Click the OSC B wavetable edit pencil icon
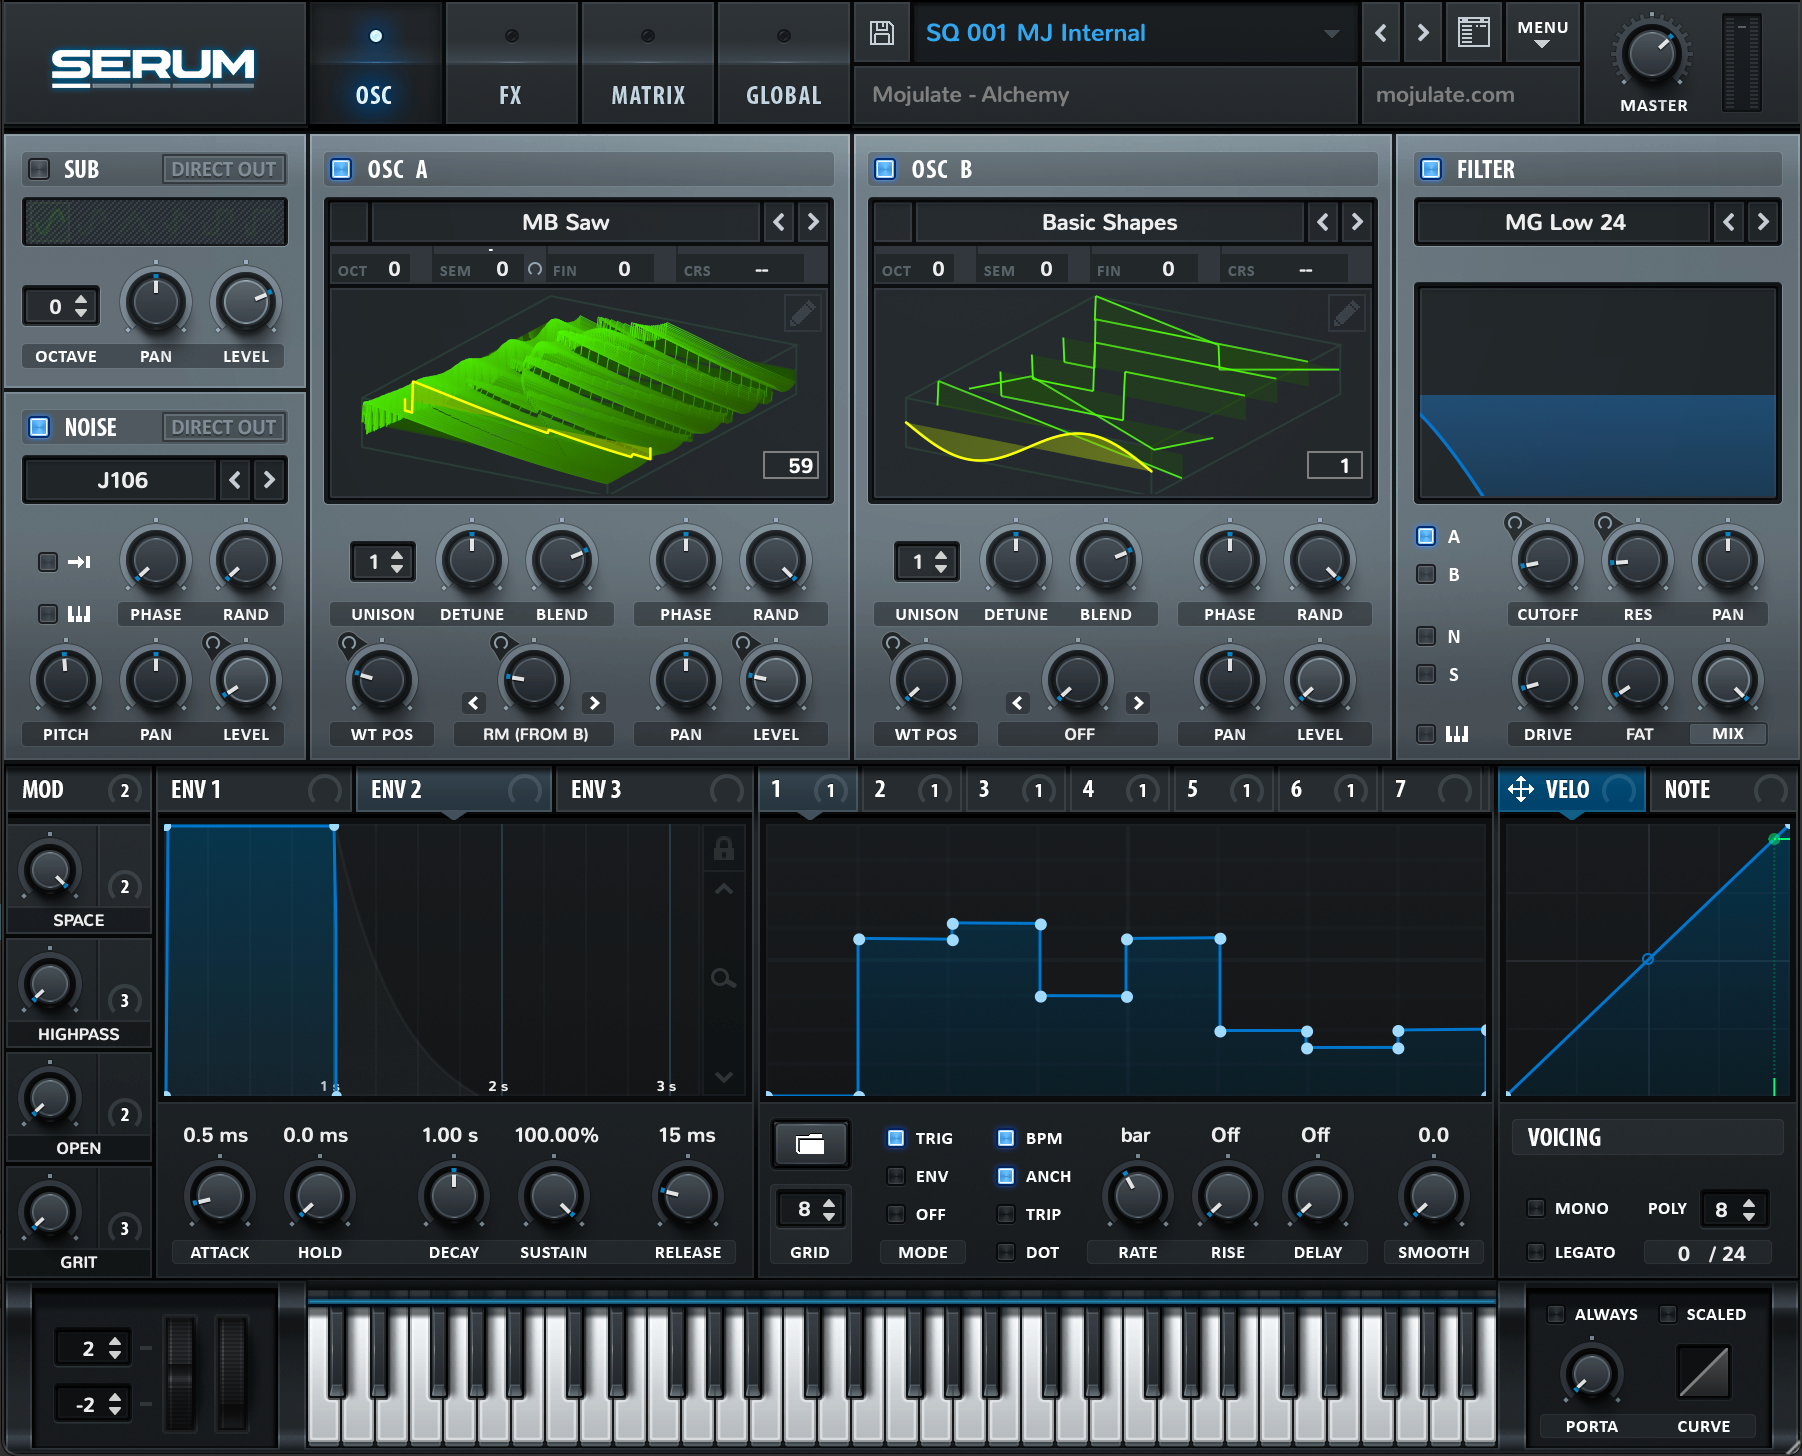 click(1346, 314)
